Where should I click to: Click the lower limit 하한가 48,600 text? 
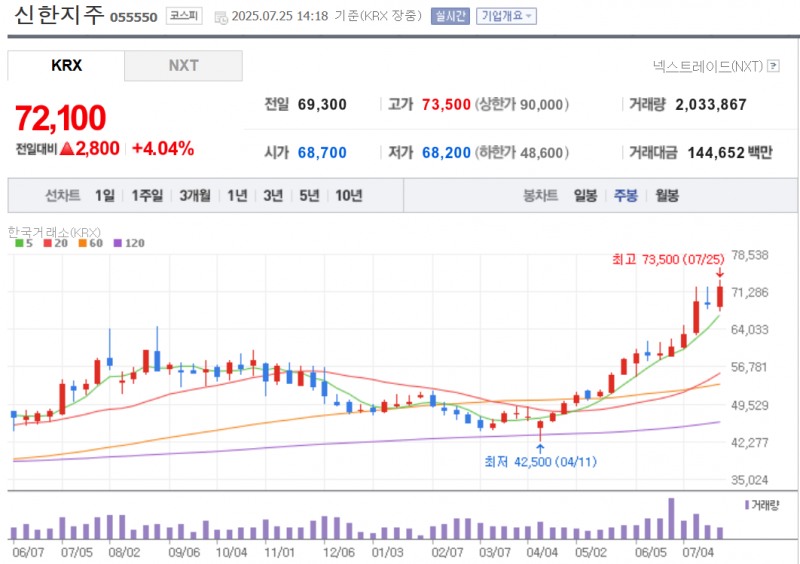click(x=522, y=153)
